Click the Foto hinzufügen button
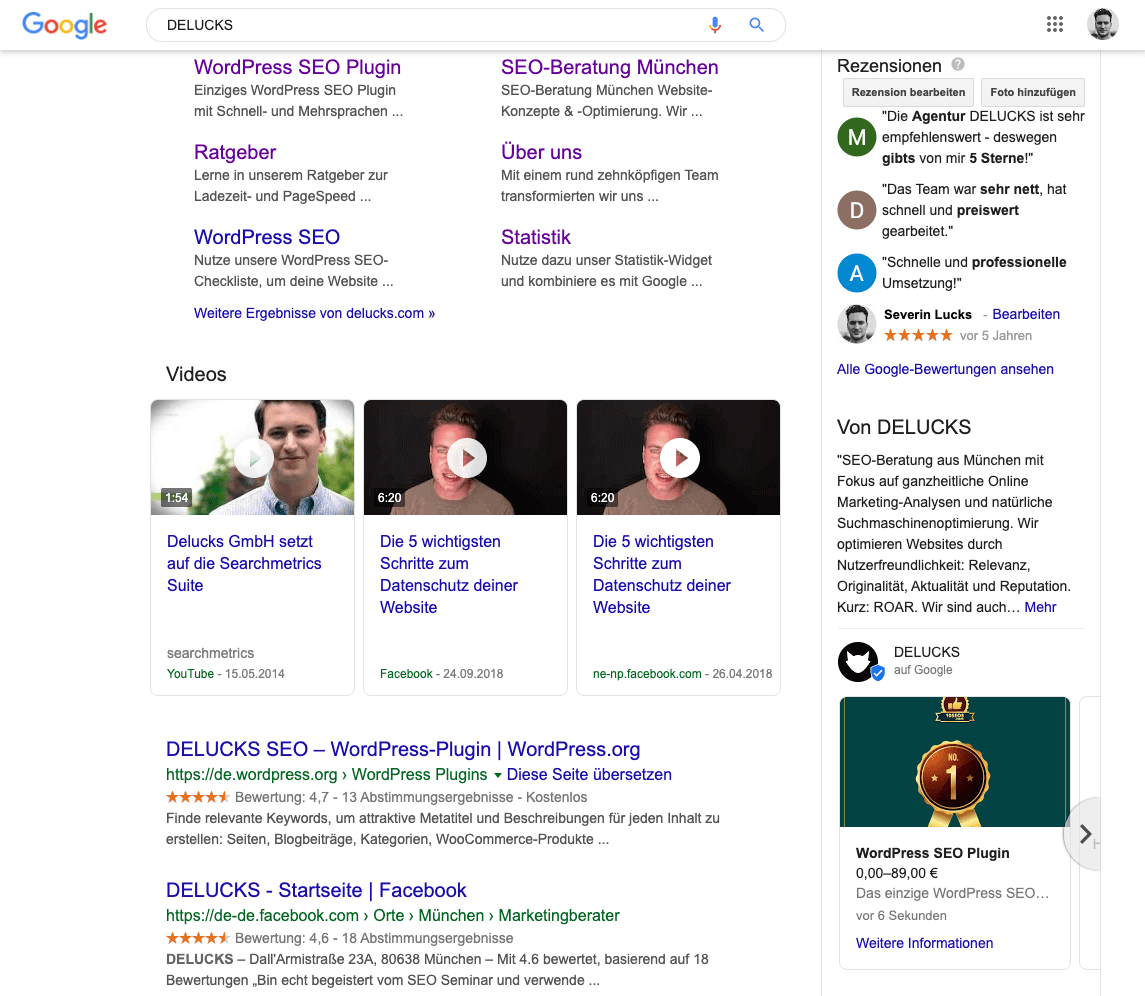Viewport: 1145px width, 996px height. 1033,92
